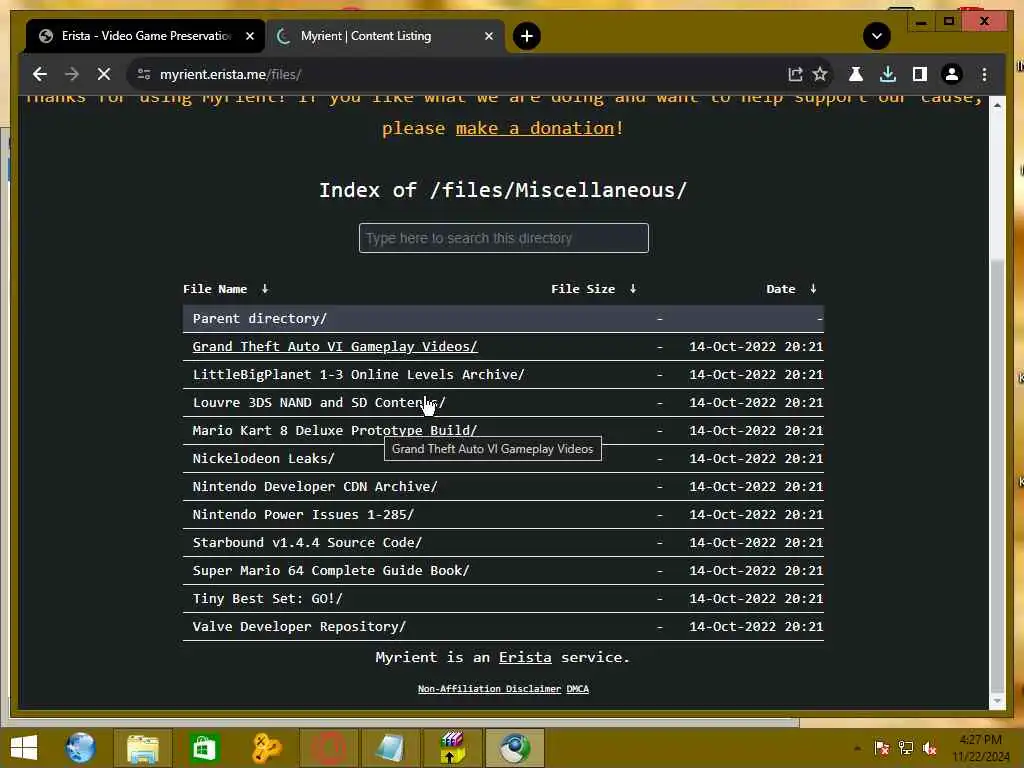Click the forward navigation arrow
Screen dimensions: 1024x768
72,74
